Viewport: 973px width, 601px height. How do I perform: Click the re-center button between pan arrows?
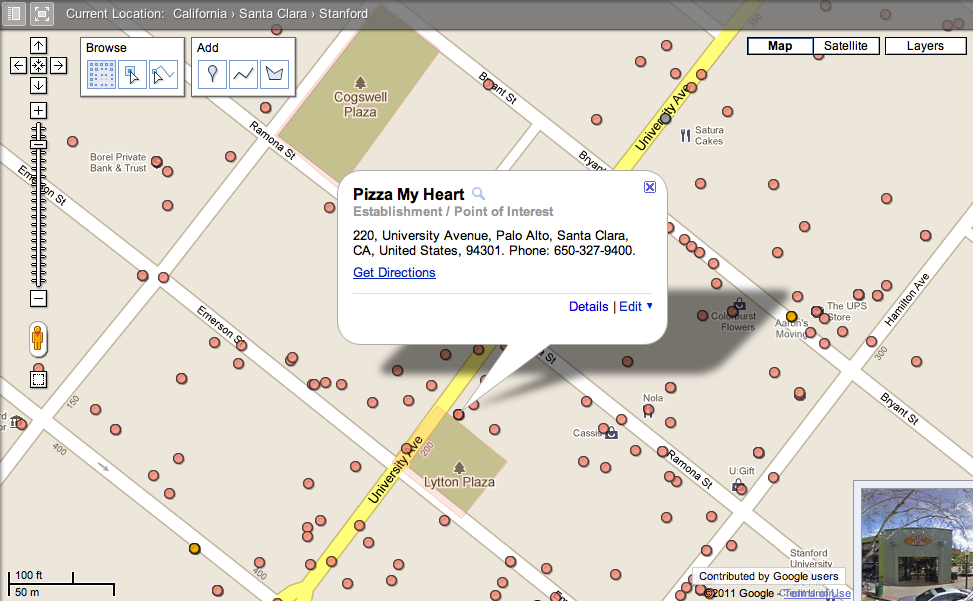click(x=38, y=65)
